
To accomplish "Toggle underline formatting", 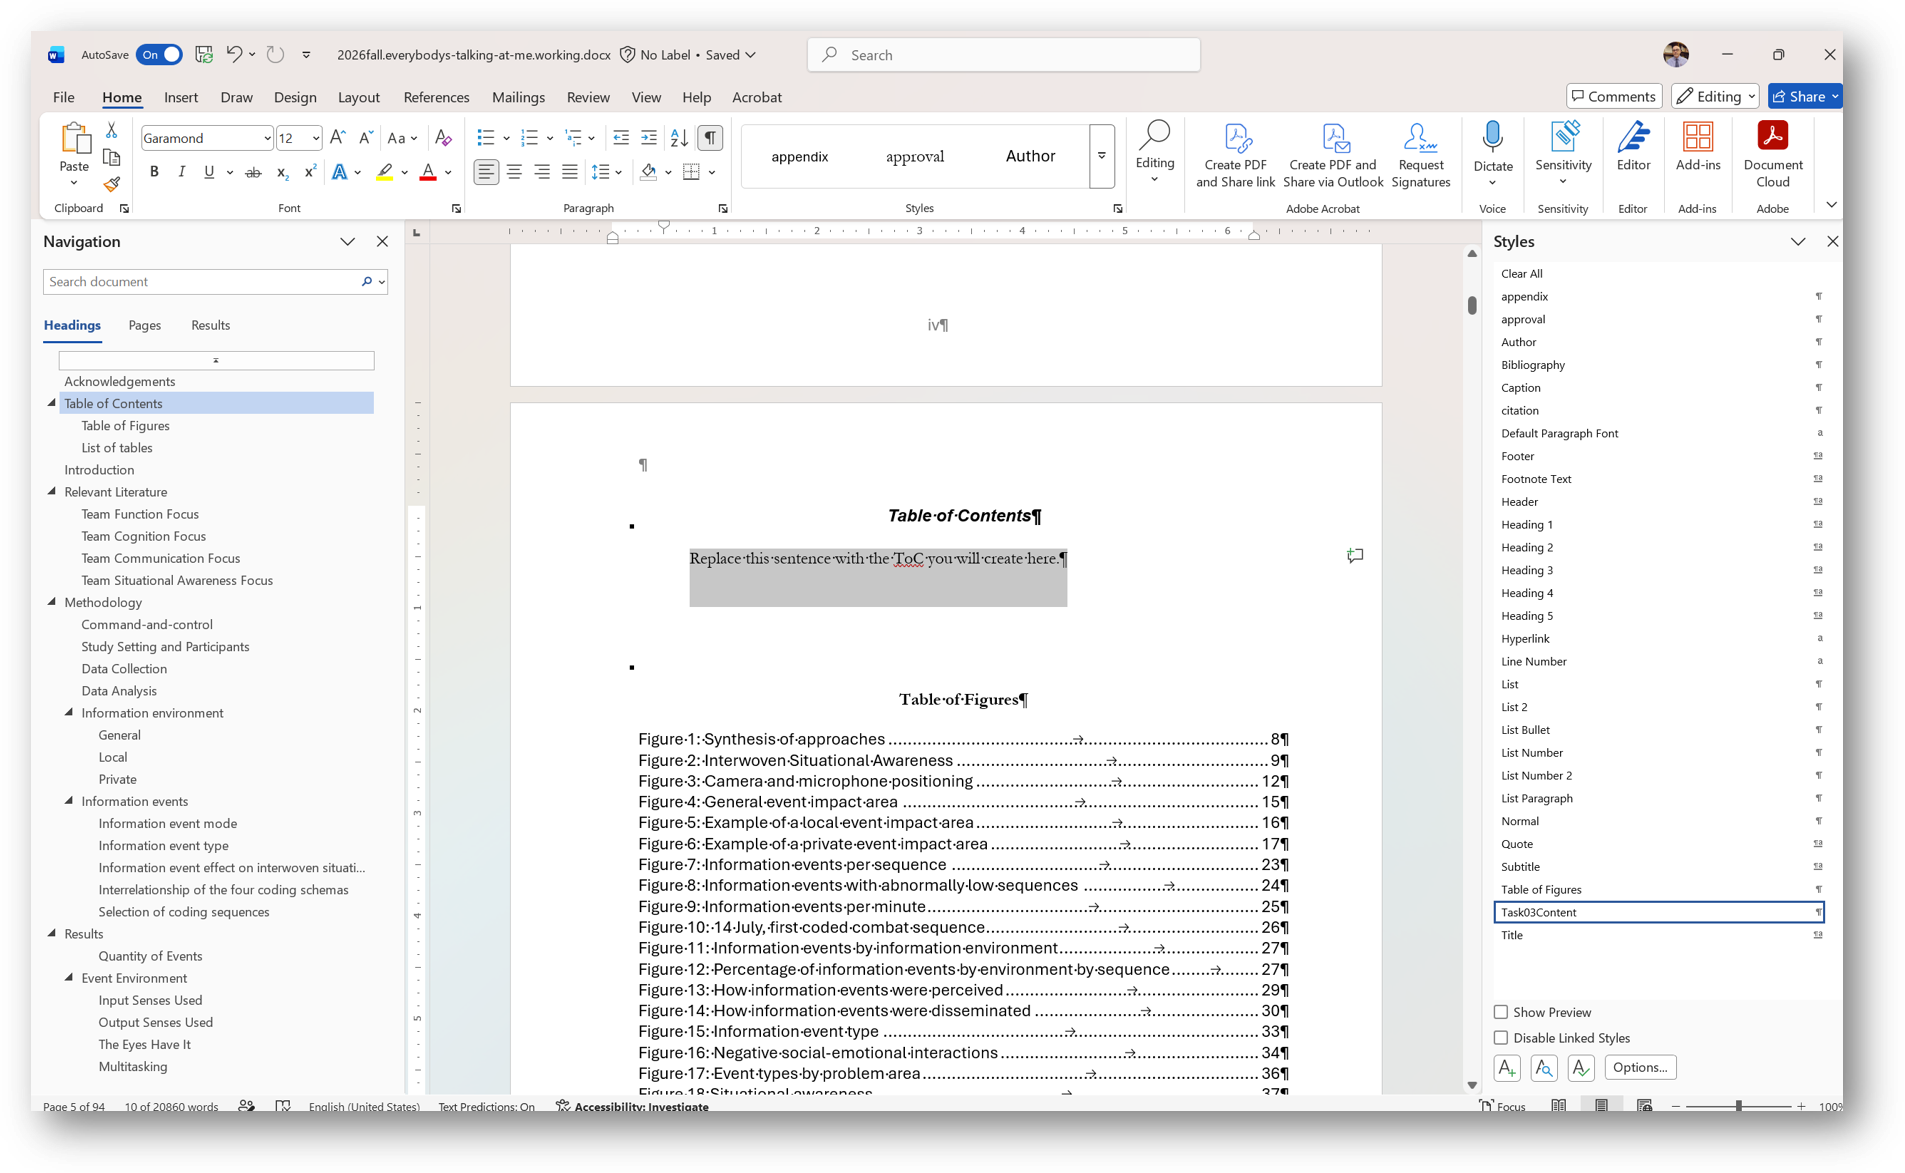I will point(208,172).
